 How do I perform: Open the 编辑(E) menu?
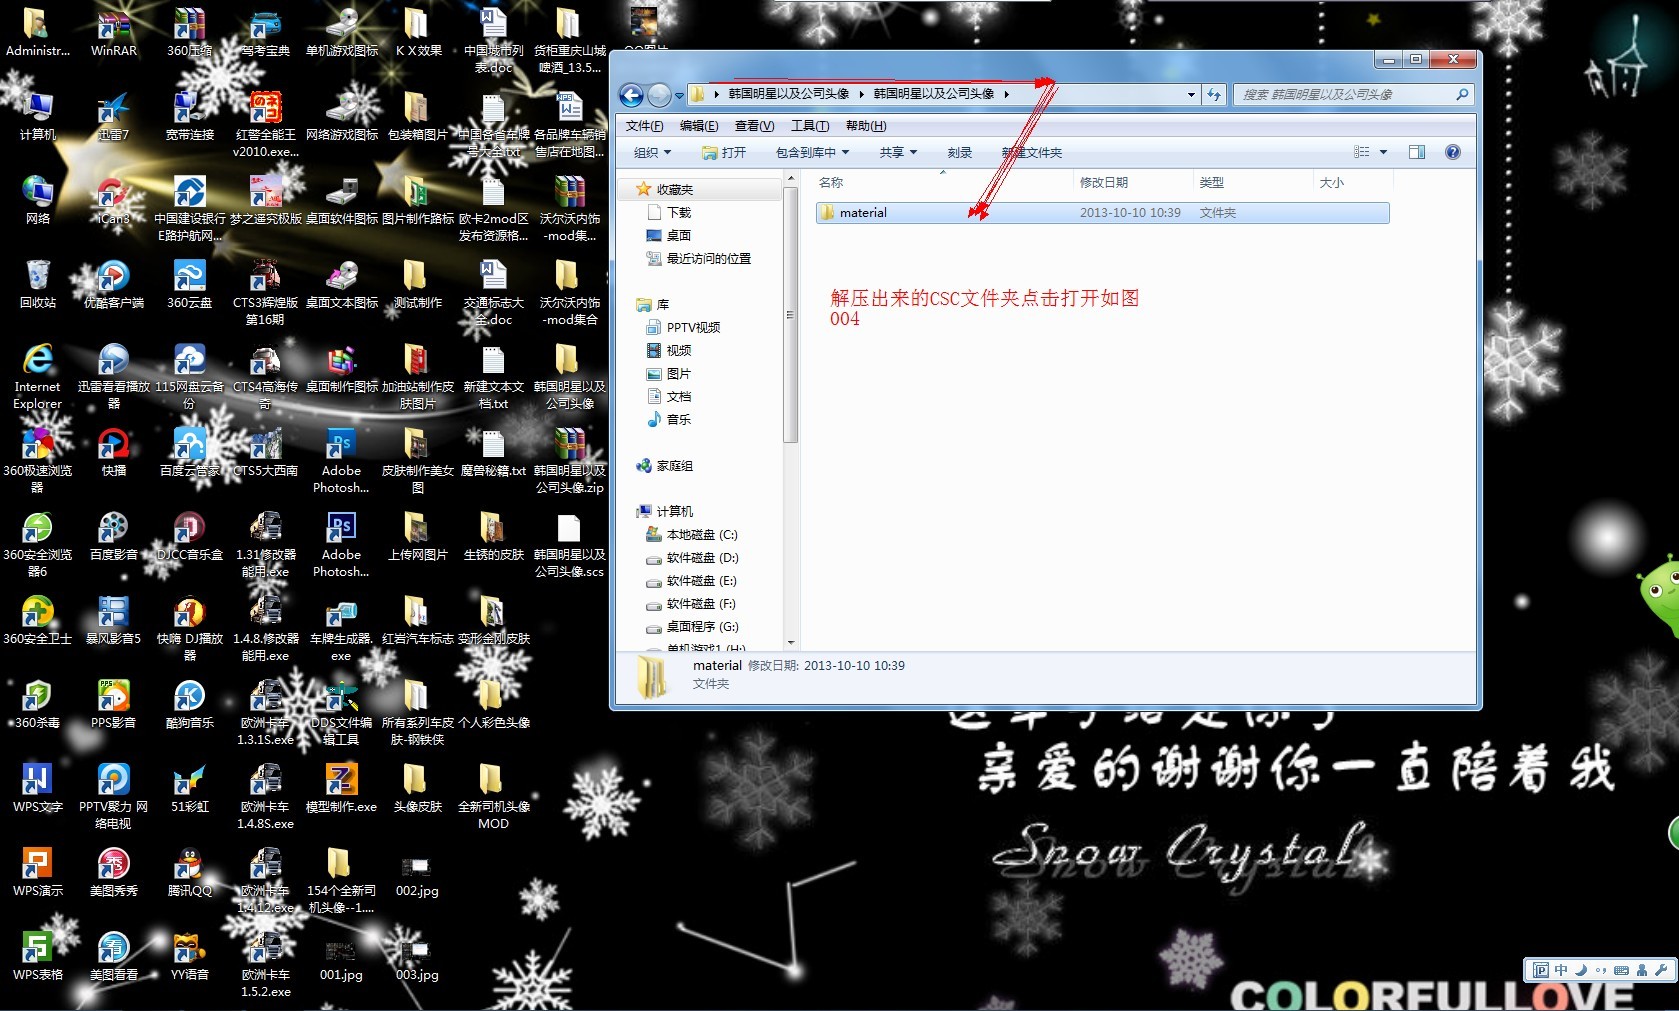699,126
